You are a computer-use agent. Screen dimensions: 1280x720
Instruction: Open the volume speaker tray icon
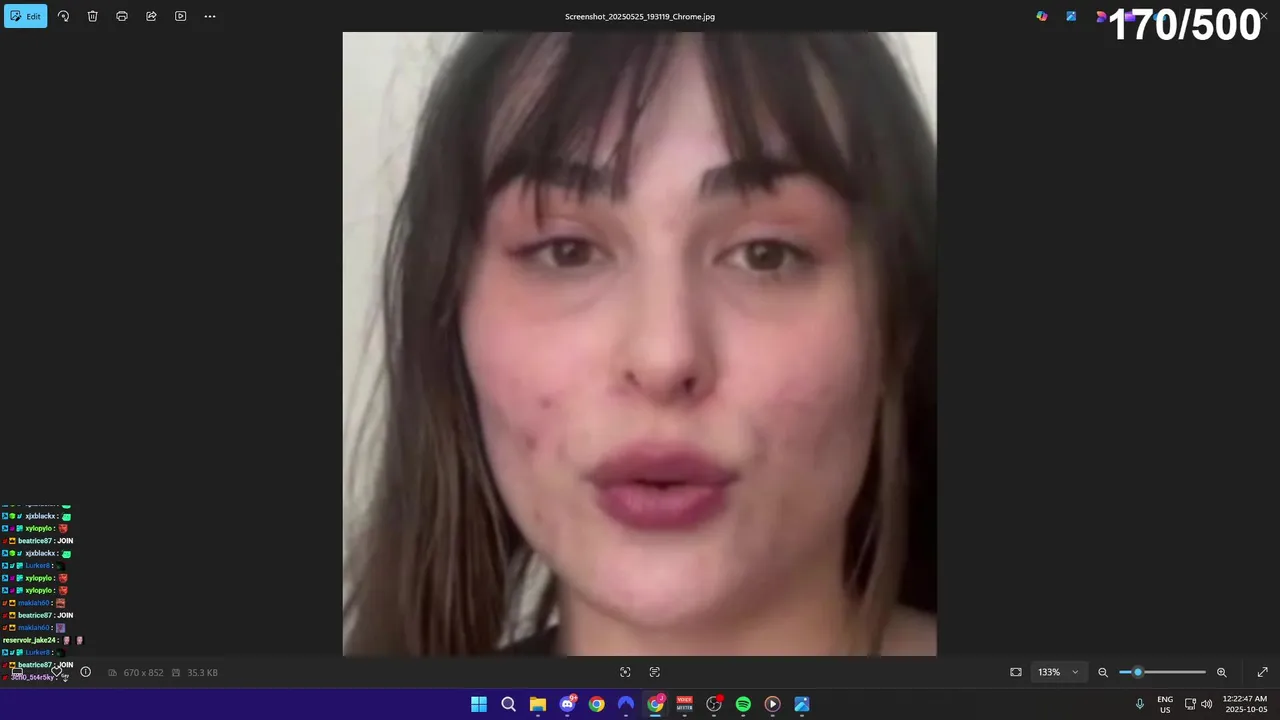[1206, 704]
